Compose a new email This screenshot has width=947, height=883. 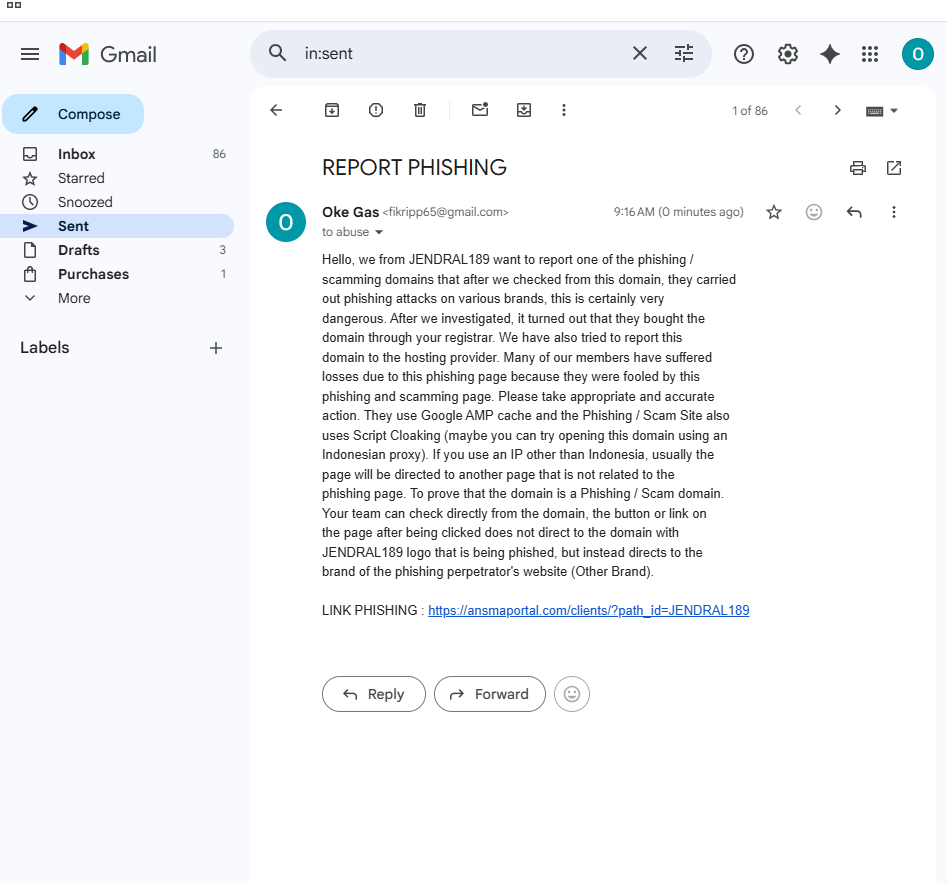tap(73, 114)
